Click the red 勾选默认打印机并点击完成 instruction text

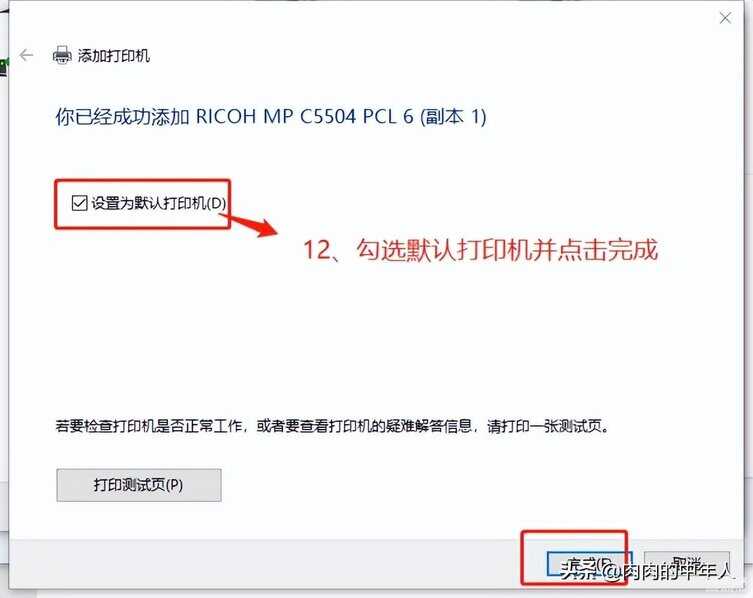(507, 250)
